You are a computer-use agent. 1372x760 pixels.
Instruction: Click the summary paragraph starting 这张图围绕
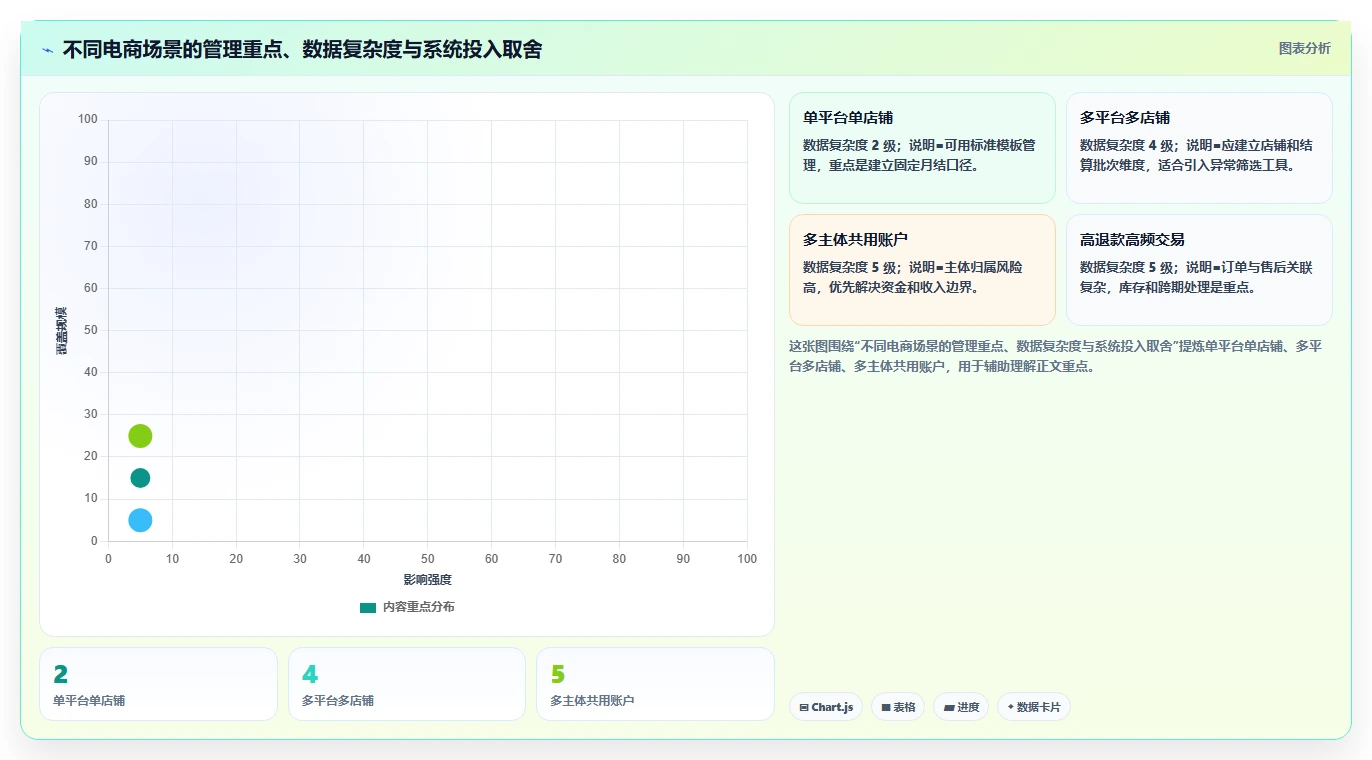[x=1058, y=356]
